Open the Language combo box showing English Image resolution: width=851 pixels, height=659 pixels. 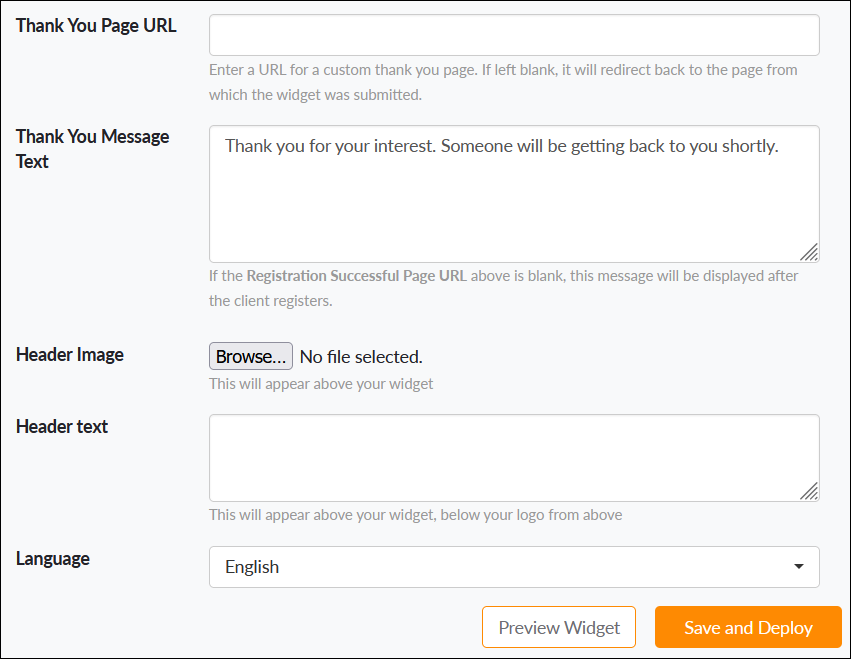click(514, 567)
